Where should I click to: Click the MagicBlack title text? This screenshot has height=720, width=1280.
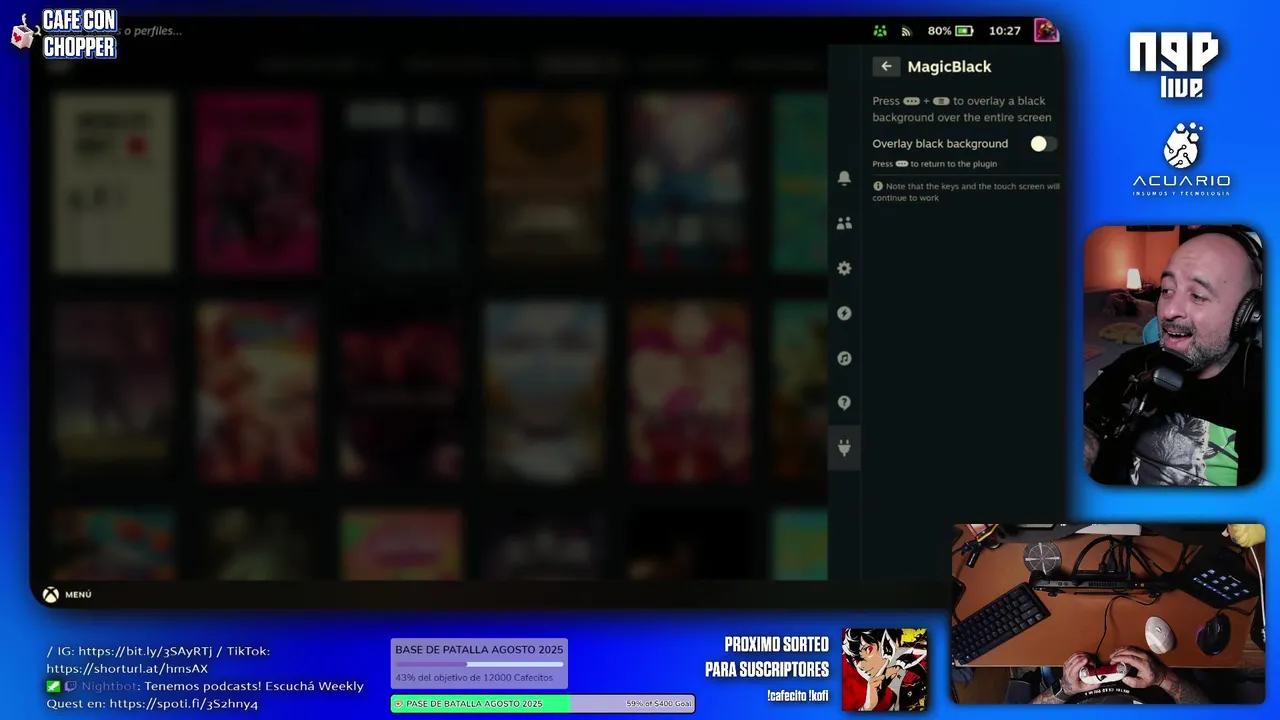click(949, 66)
